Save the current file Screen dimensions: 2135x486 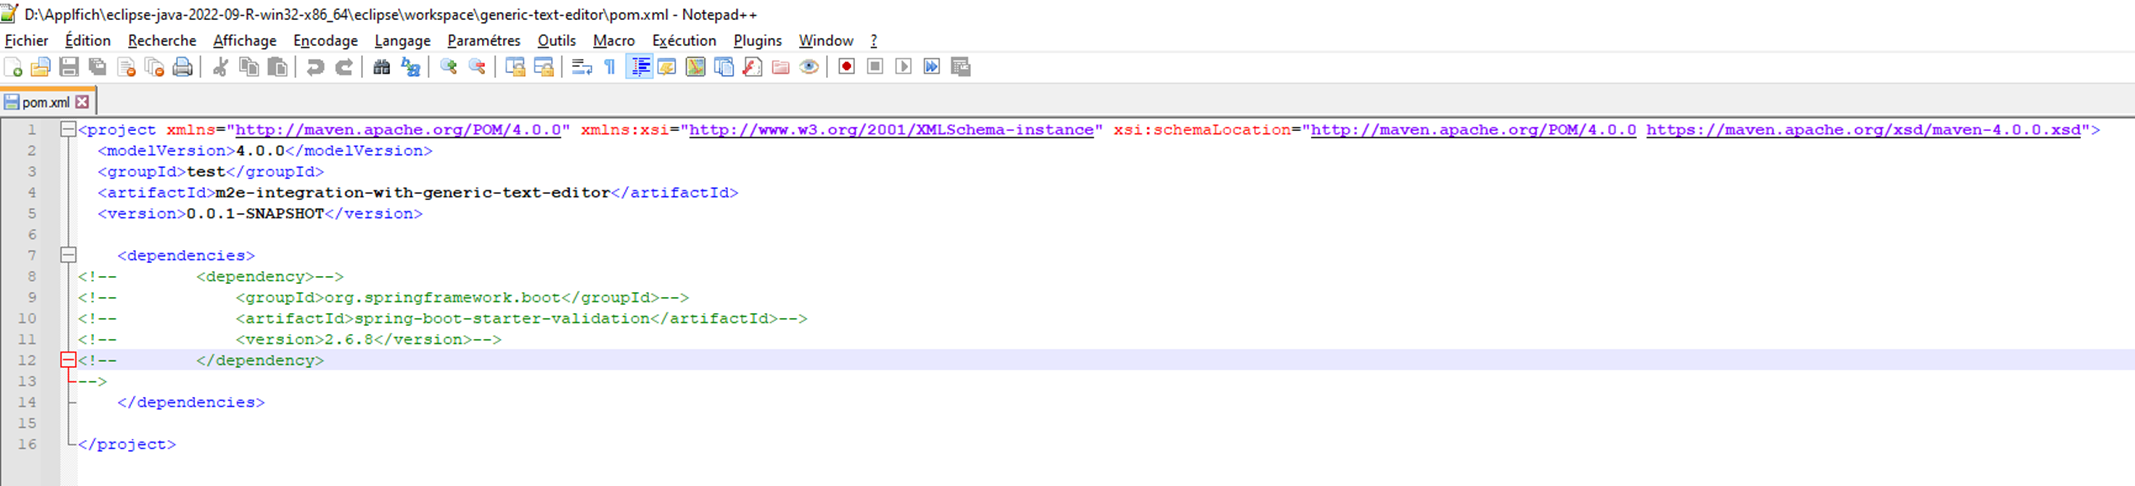[69, 67]
